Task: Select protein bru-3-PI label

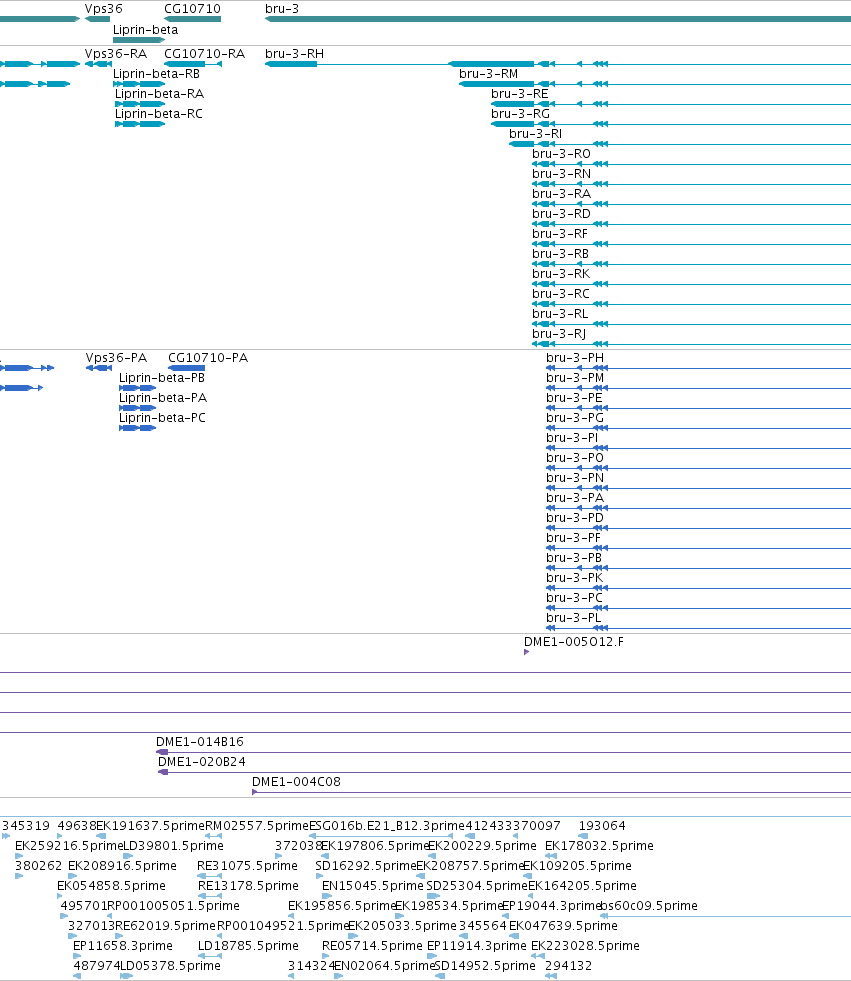Action: pyautogui.click(x=572, y=438)
